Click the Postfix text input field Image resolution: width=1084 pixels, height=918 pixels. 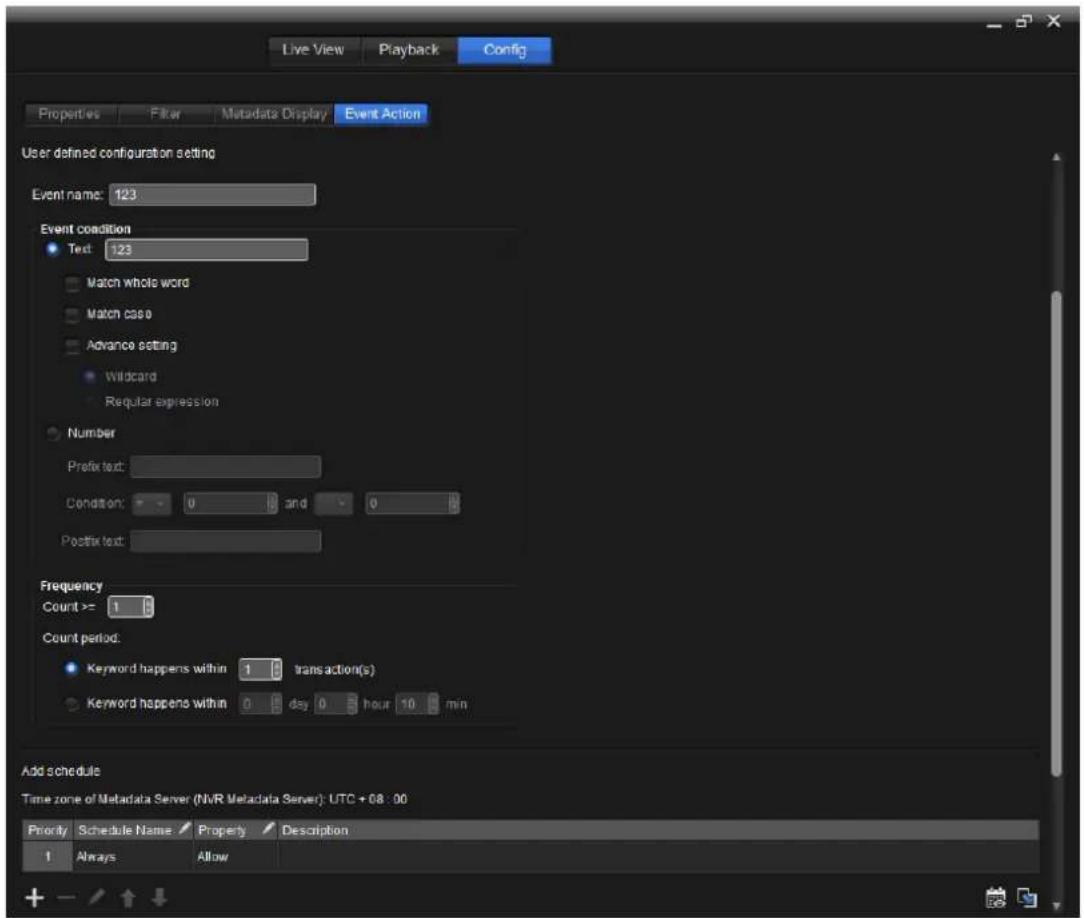tap(226, 541)
